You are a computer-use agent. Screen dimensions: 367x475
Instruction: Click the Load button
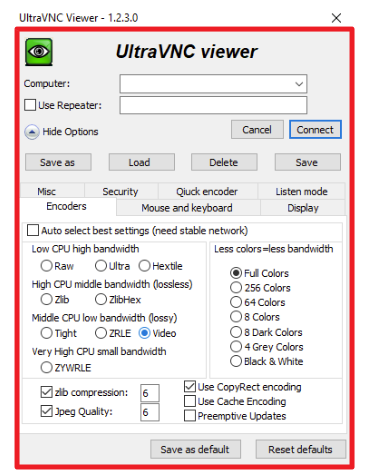coord(142,162)
